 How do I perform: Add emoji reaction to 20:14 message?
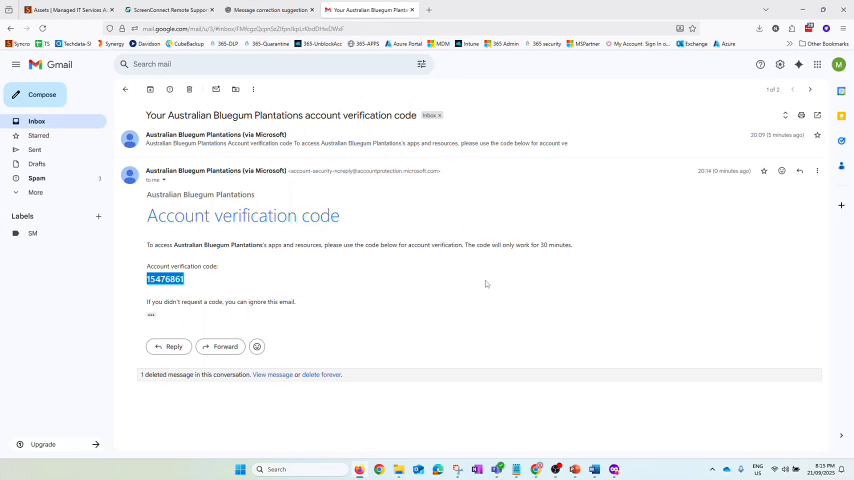pyautogui.click(x=782, y=171)
